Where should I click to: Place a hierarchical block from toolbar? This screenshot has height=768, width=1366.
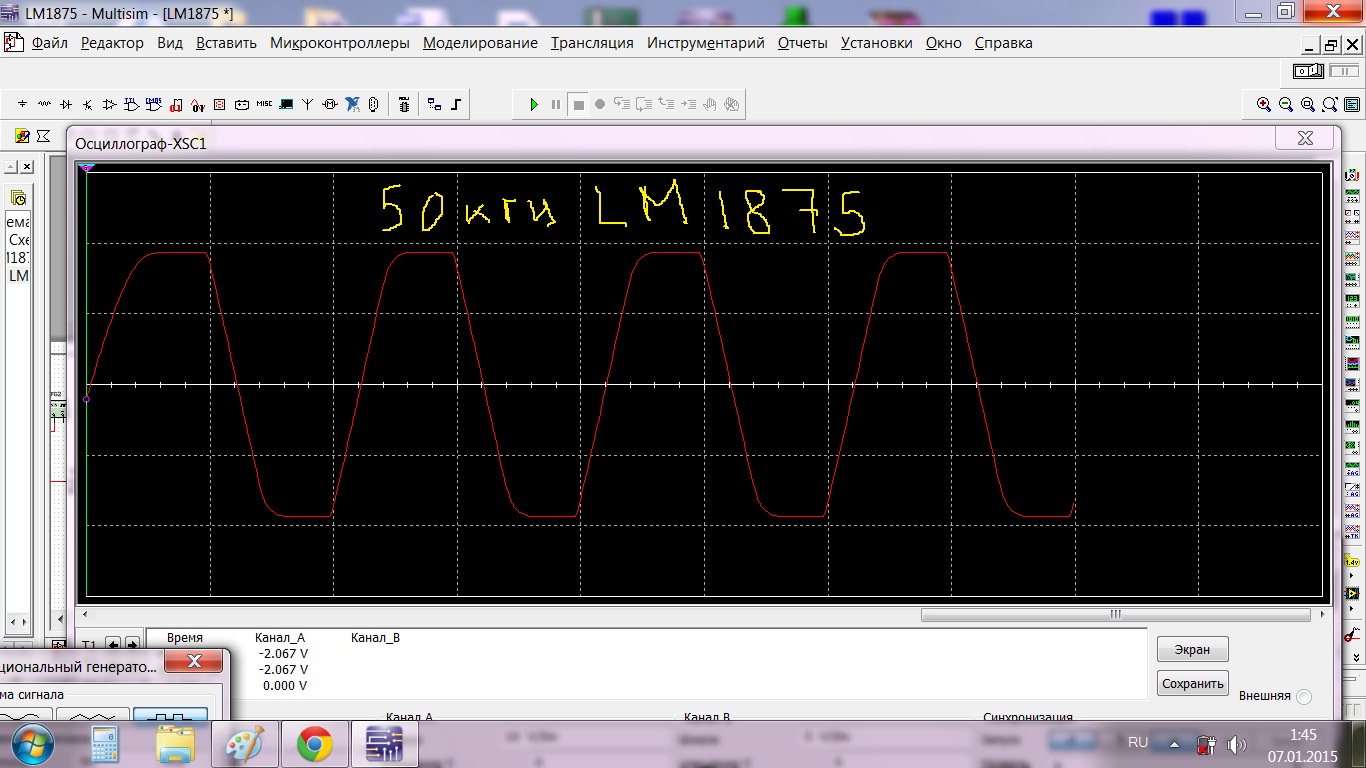[434, 104]
